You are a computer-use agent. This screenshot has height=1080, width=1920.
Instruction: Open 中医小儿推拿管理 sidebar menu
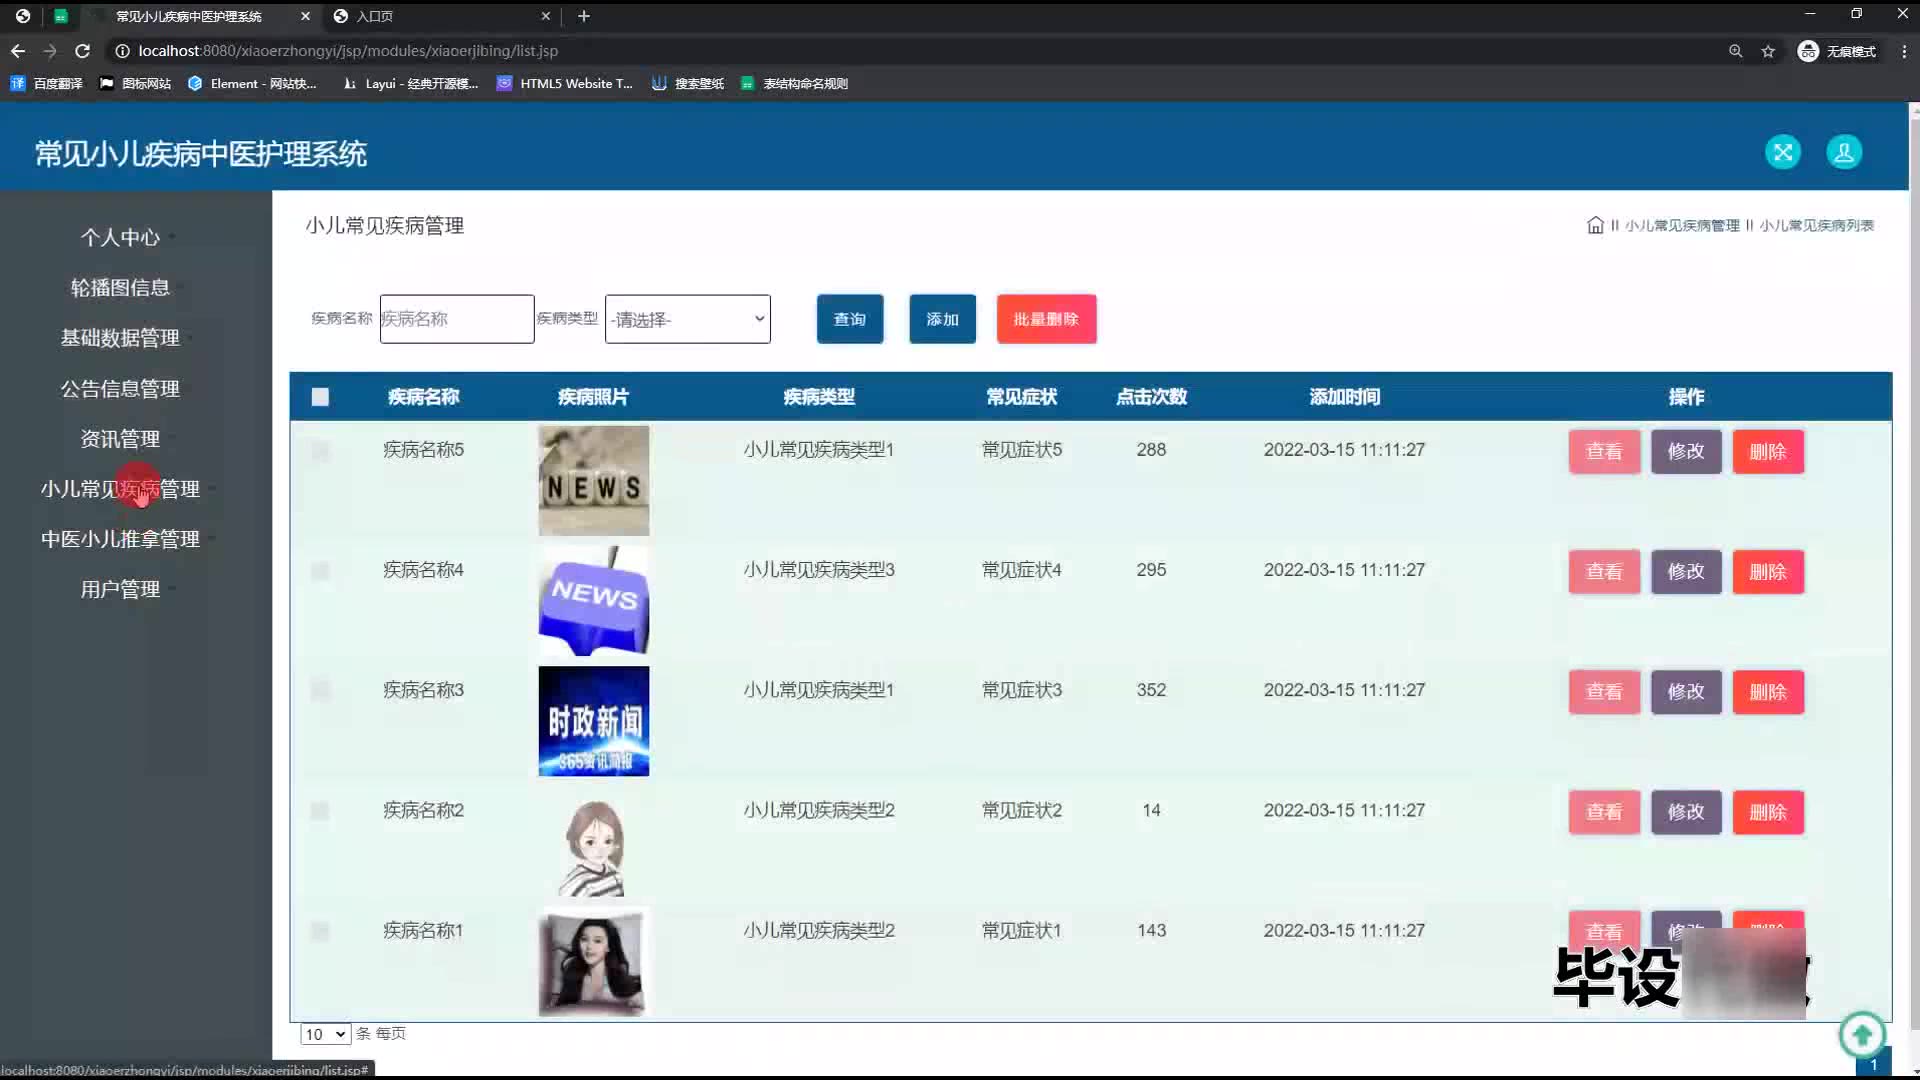point(120,539)
